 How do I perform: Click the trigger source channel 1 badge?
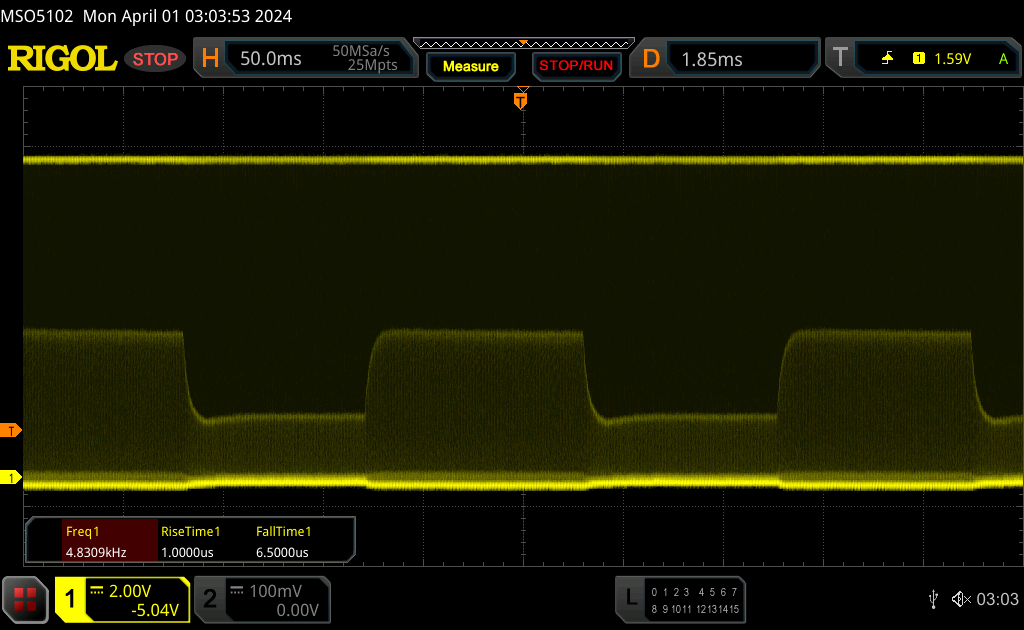(919, 59)
